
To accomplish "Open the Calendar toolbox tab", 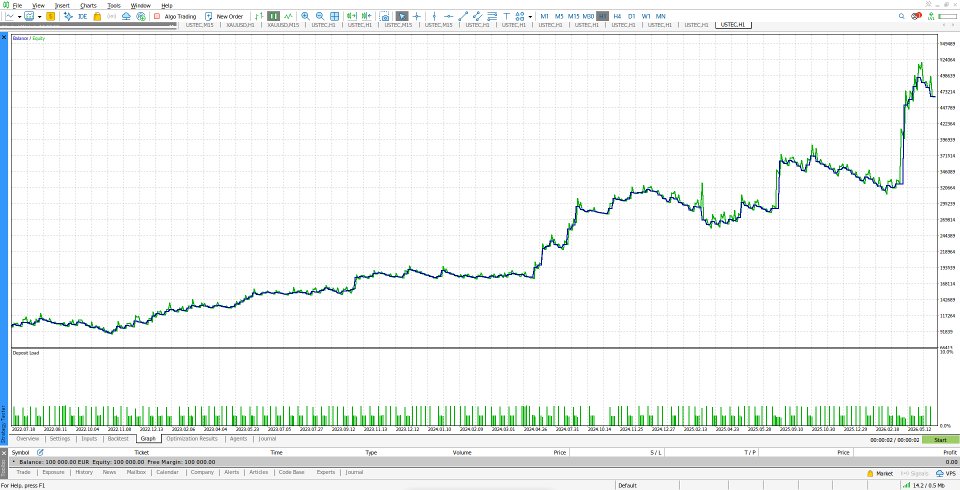I will tap(167, 472).
